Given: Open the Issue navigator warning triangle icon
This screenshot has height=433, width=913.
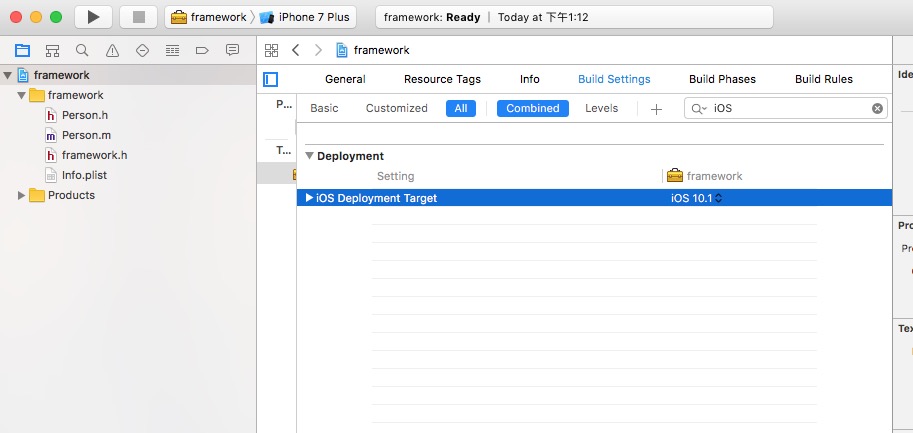Looking at the screenshot, I should point(112,51).
